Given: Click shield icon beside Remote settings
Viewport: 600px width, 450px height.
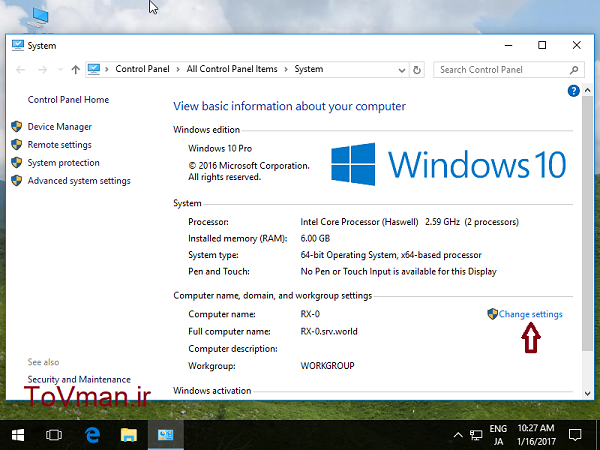Looking at the screenshot, I should pyautogui.click(x=16, y=144).
